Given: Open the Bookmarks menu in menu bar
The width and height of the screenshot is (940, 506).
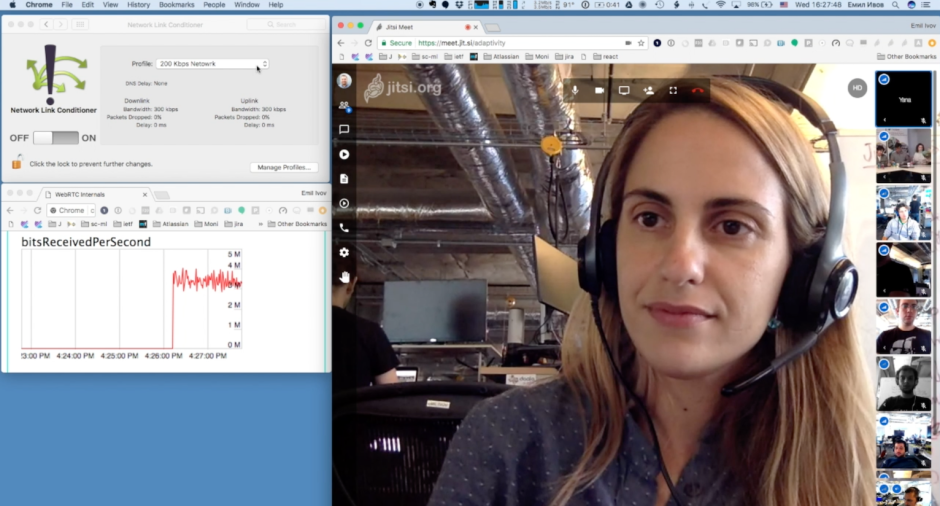Looking at the screenshot, I should (x=176, y=5).
